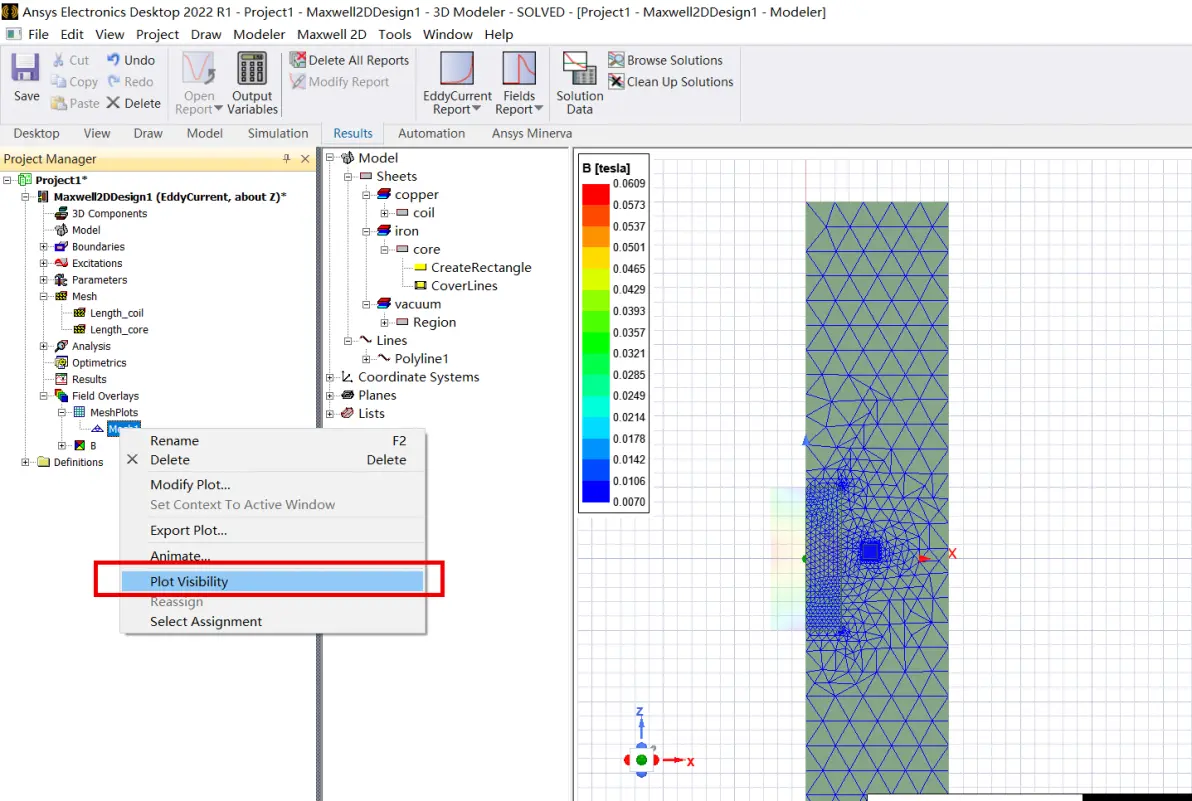
Task: Click the Length_coil mesh operation icon
Action: [x=79, y=313]
